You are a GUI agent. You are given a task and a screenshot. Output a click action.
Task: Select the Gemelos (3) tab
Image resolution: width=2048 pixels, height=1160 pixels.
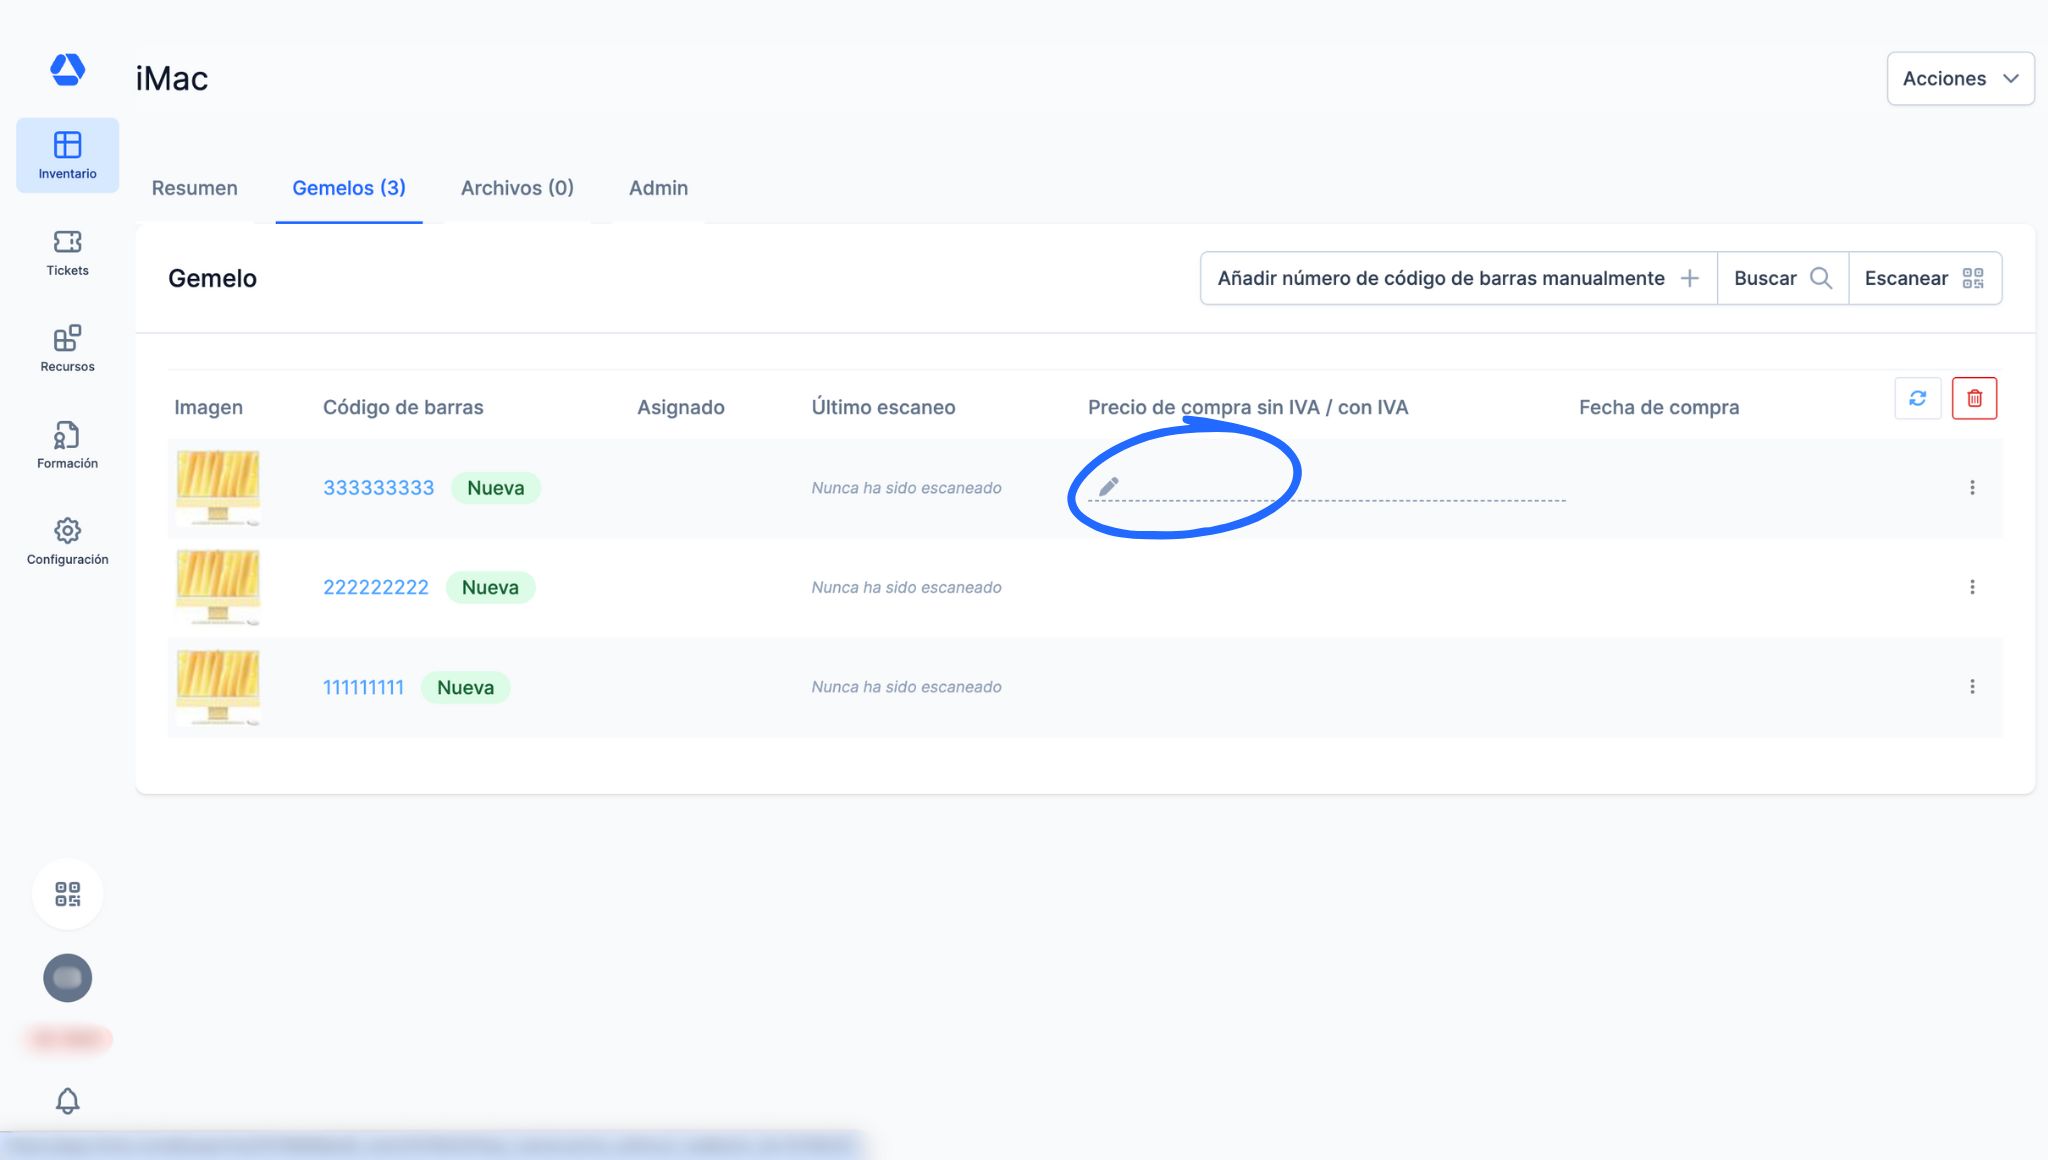[349, 188]
